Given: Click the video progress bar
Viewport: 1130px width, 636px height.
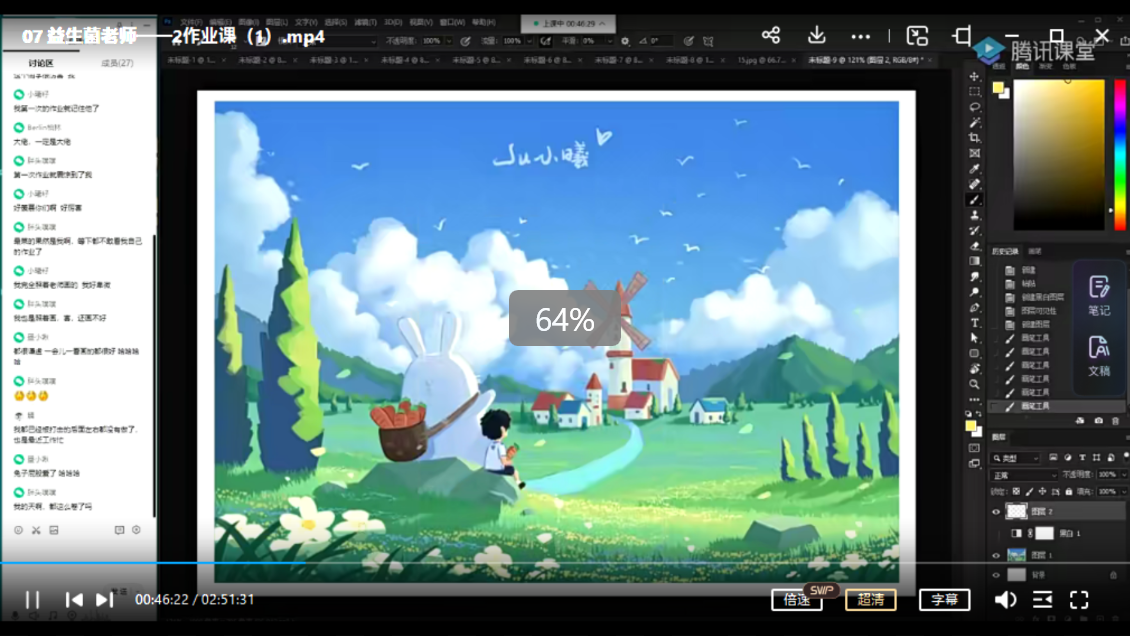Looking at the screenshot, I should [565, 563].
